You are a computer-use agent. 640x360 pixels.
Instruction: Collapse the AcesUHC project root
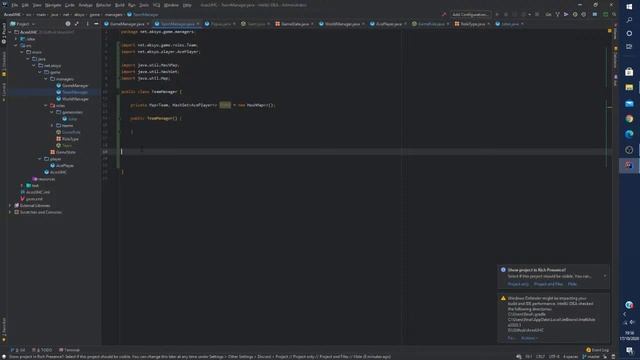point(10,32)
